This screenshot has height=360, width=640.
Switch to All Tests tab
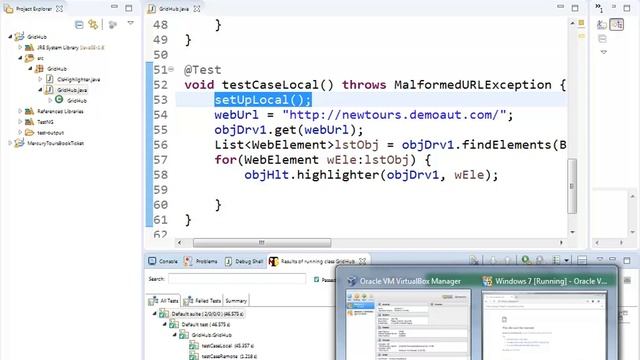pos(164,301)
